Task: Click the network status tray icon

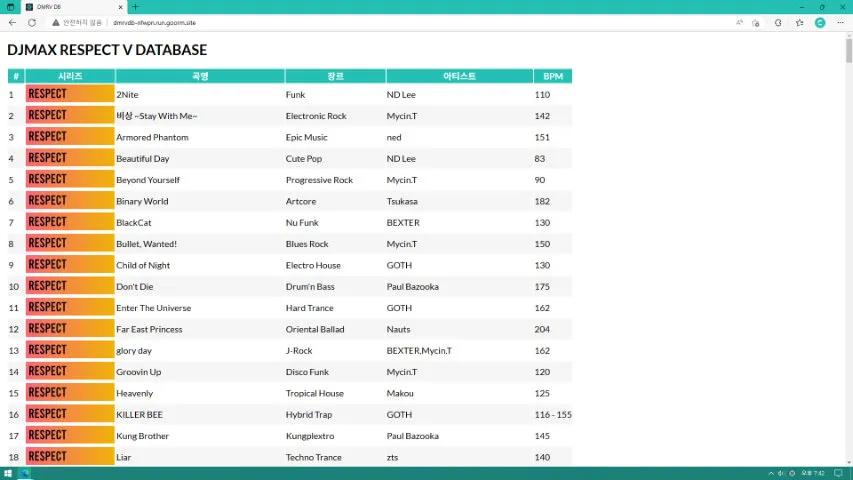Action: (x=792, y=473)
